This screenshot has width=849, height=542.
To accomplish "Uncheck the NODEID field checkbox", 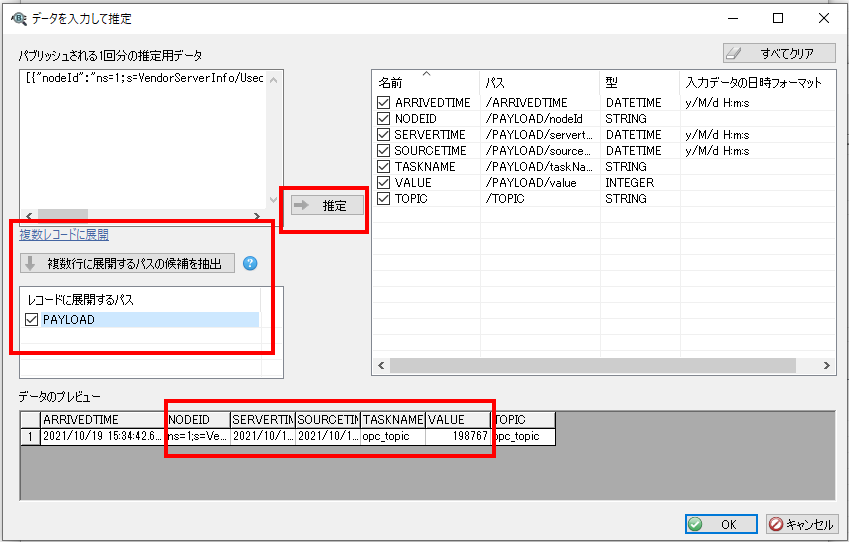I will point(383,119).
